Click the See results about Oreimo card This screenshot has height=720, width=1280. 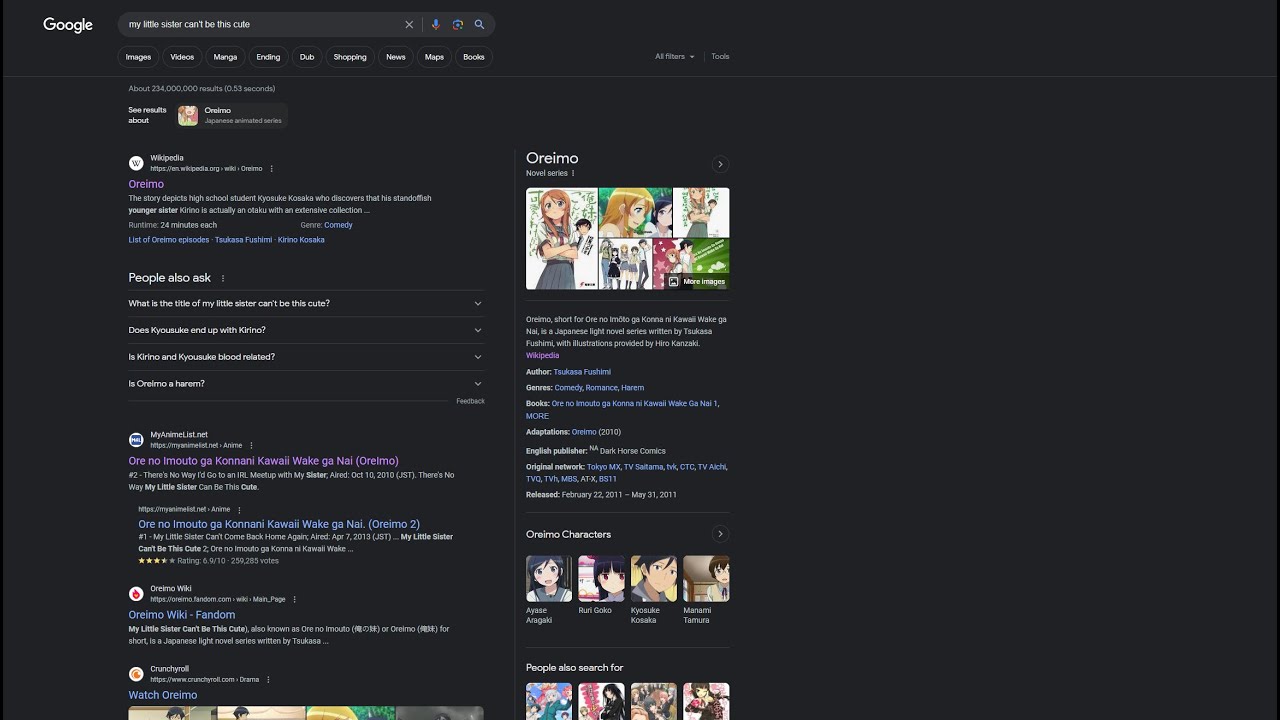point(231,116)
